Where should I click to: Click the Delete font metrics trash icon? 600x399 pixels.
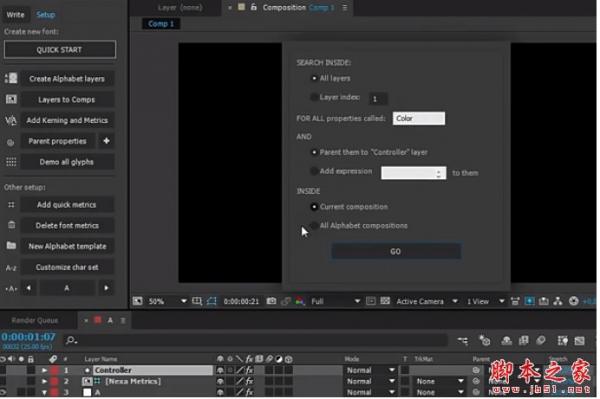pos(11,225)
